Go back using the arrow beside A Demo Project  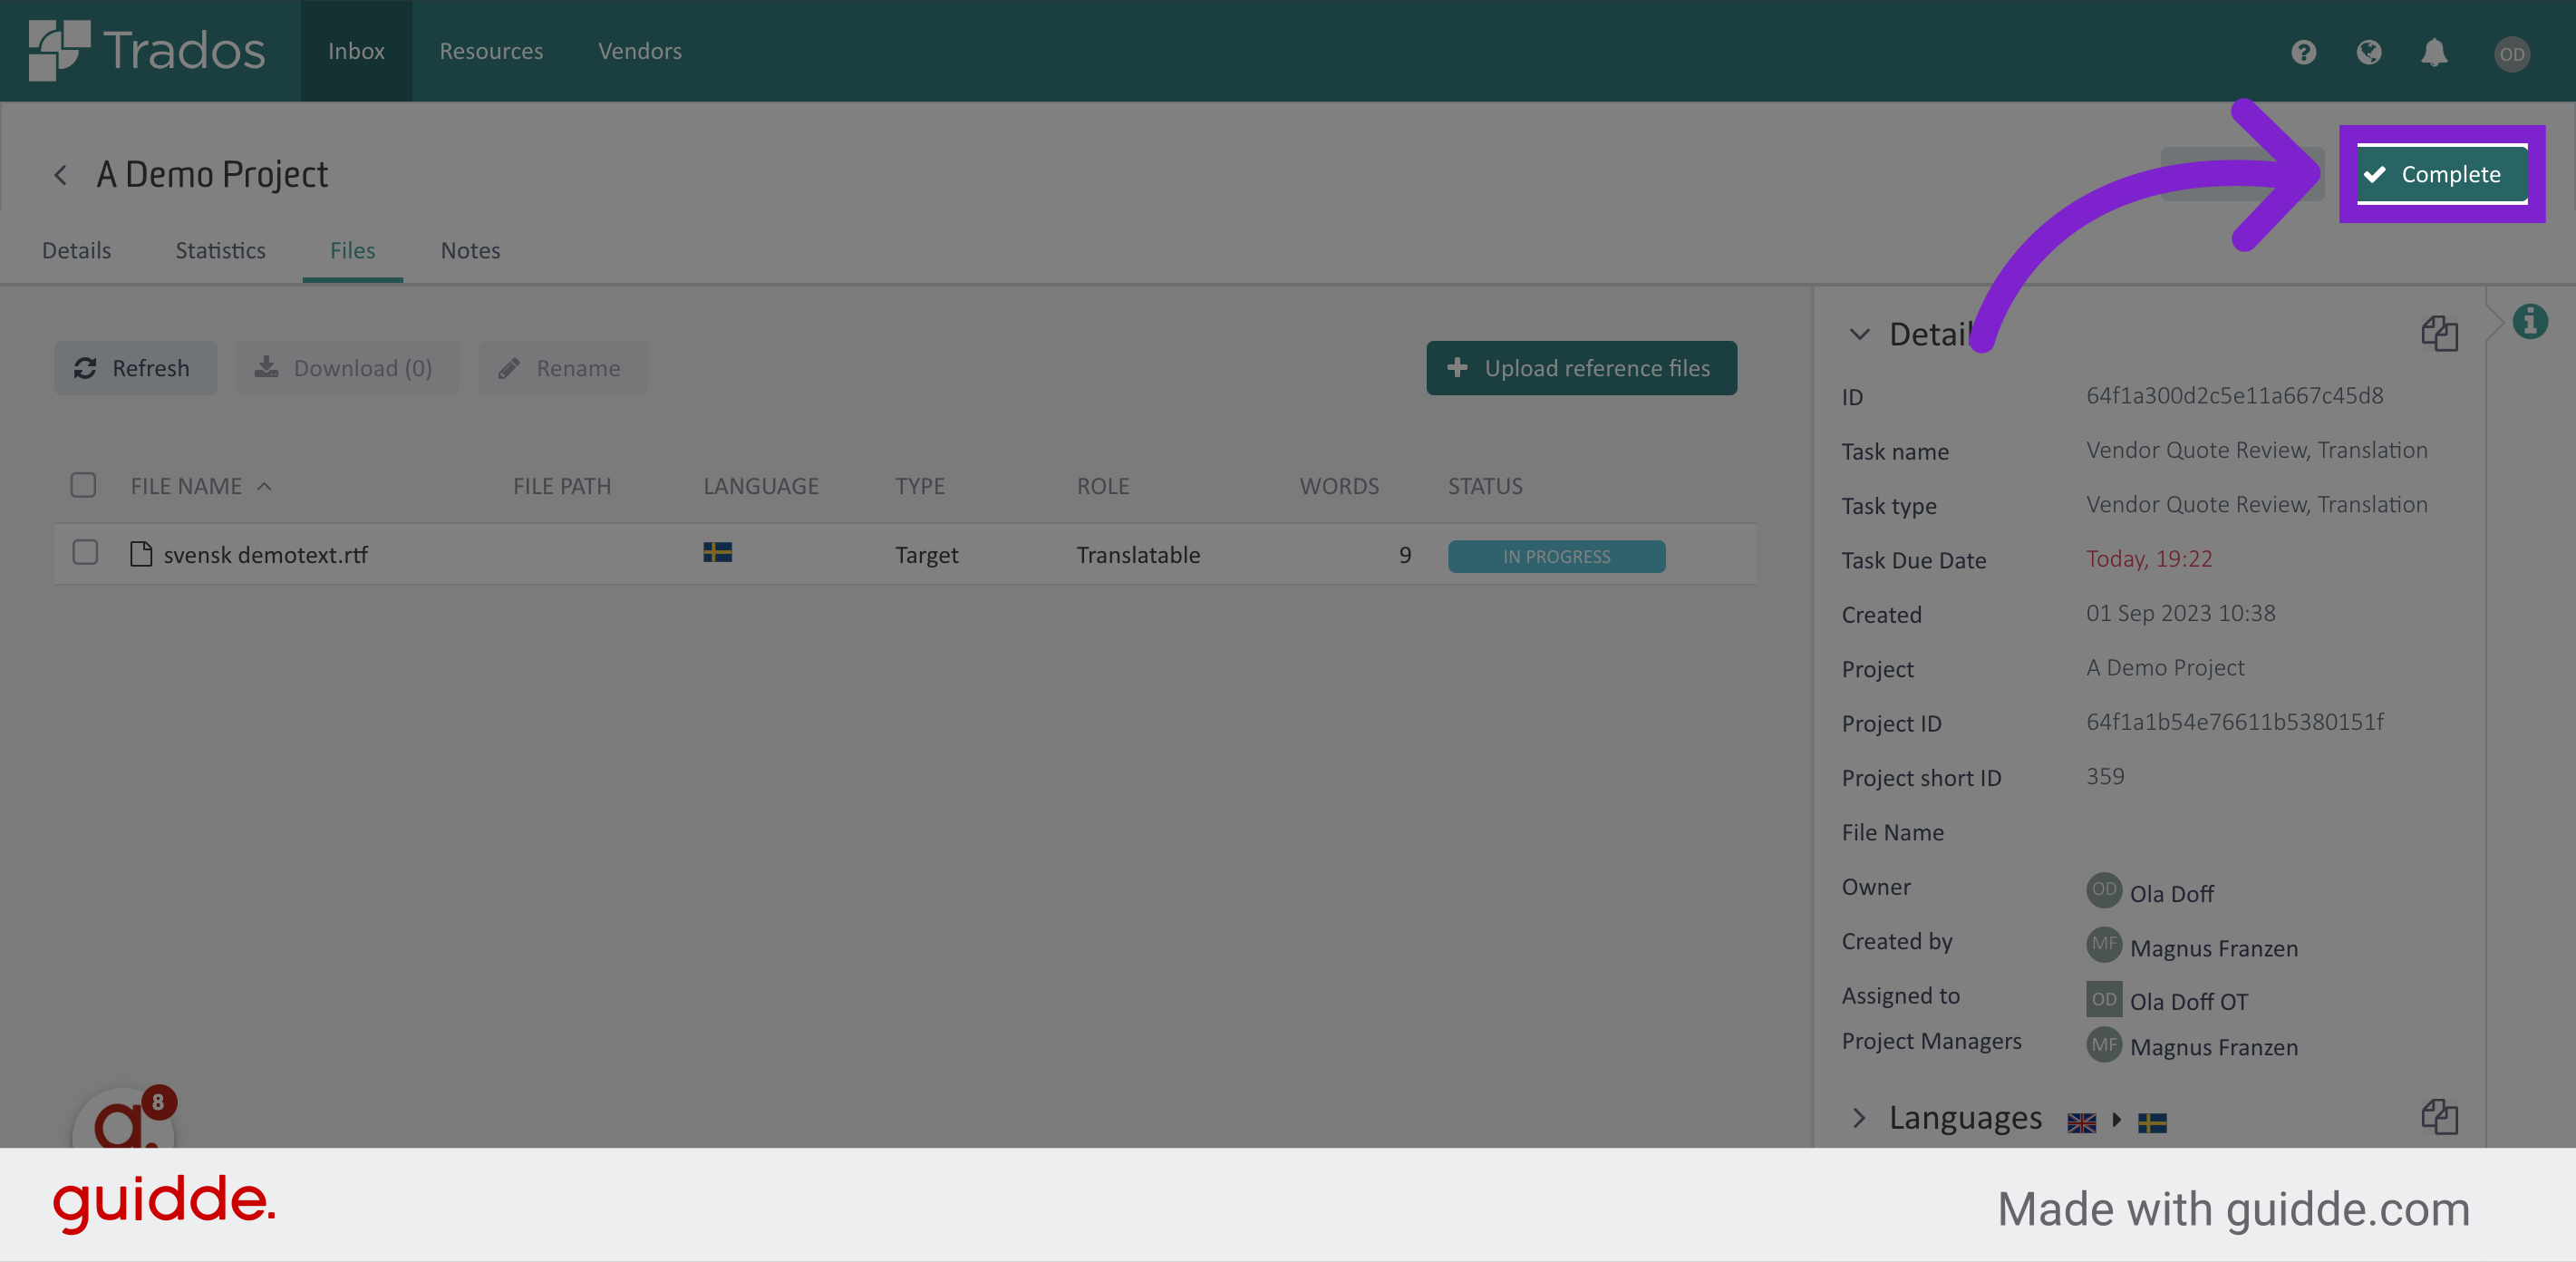click(61, 175)
